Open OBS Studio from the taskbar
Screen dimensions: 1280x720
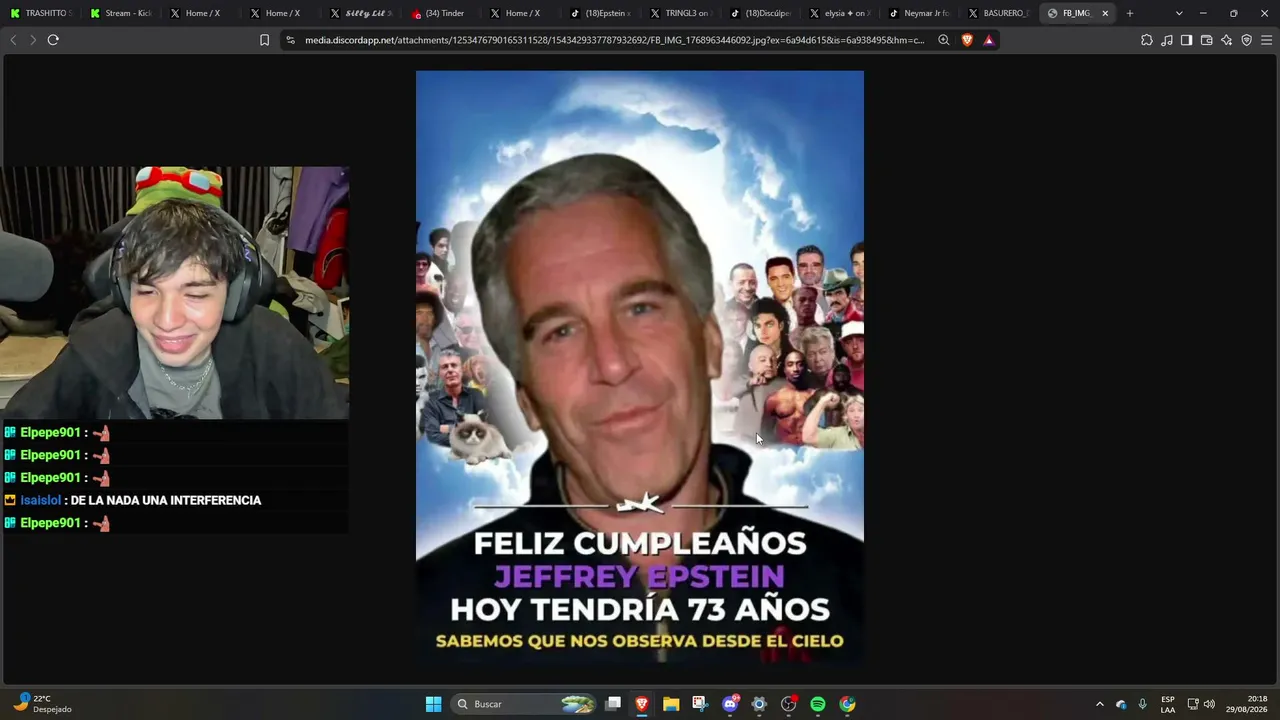tap(788, 704)
